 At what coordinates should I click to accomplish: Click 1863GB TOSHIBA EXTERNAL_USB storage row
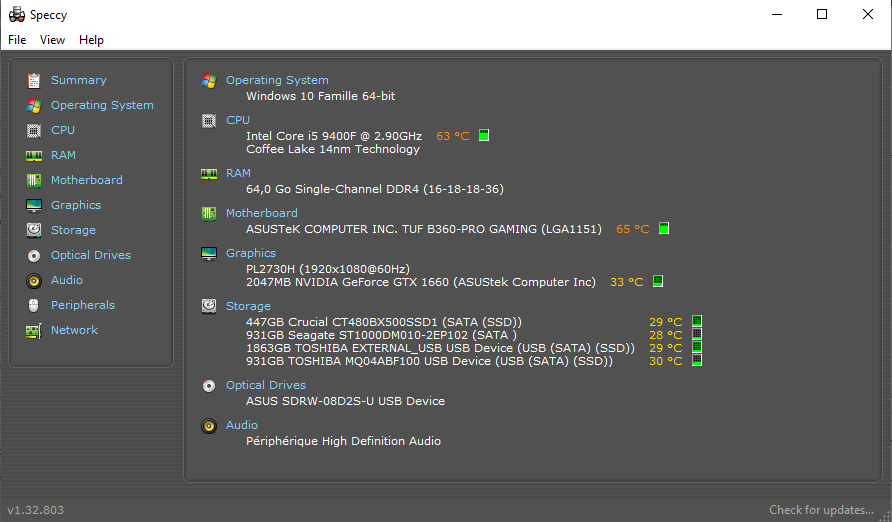tap(440, 348)
